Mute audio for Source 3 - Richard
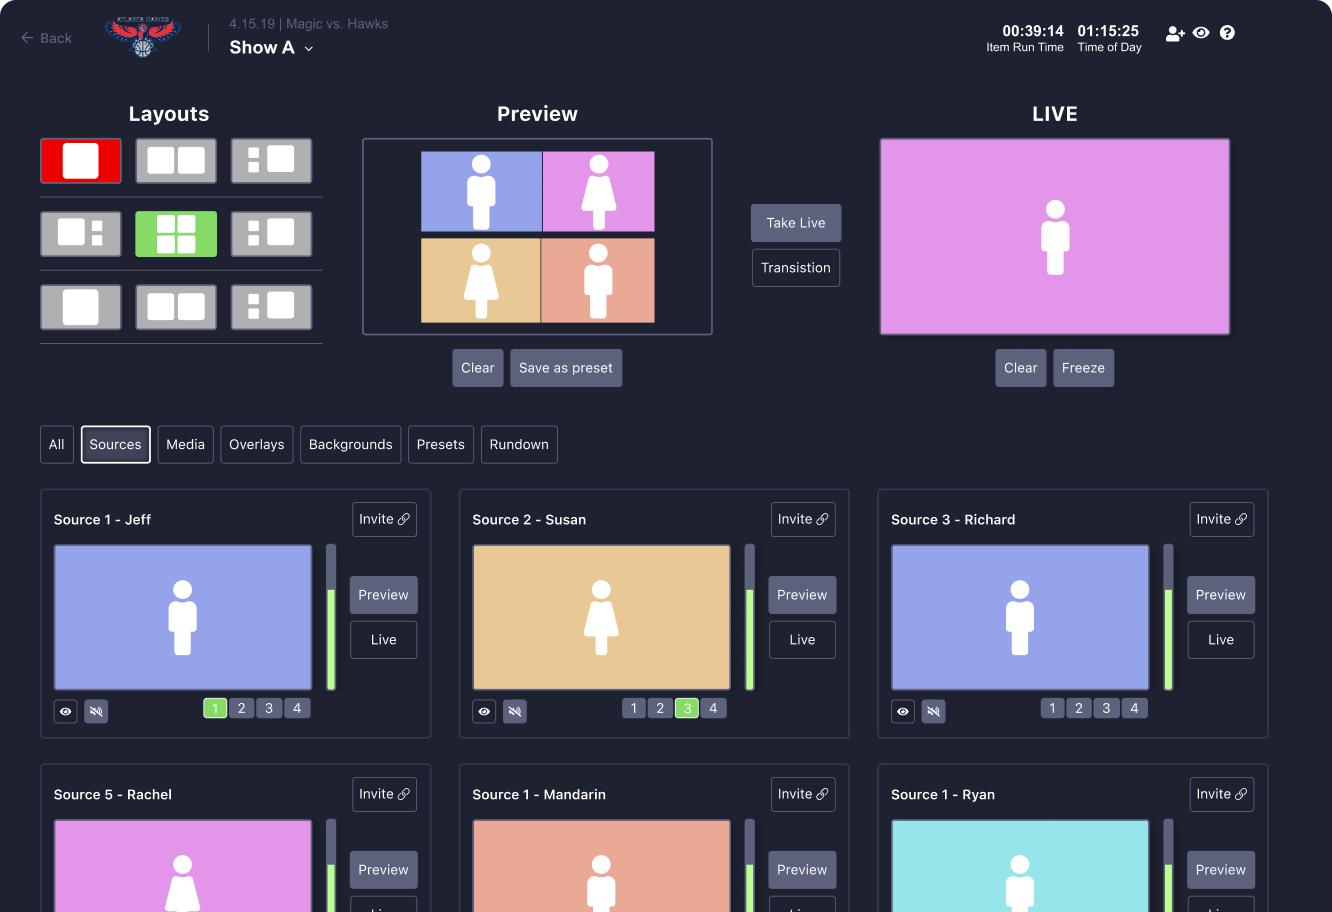 (x=933, y=712)
